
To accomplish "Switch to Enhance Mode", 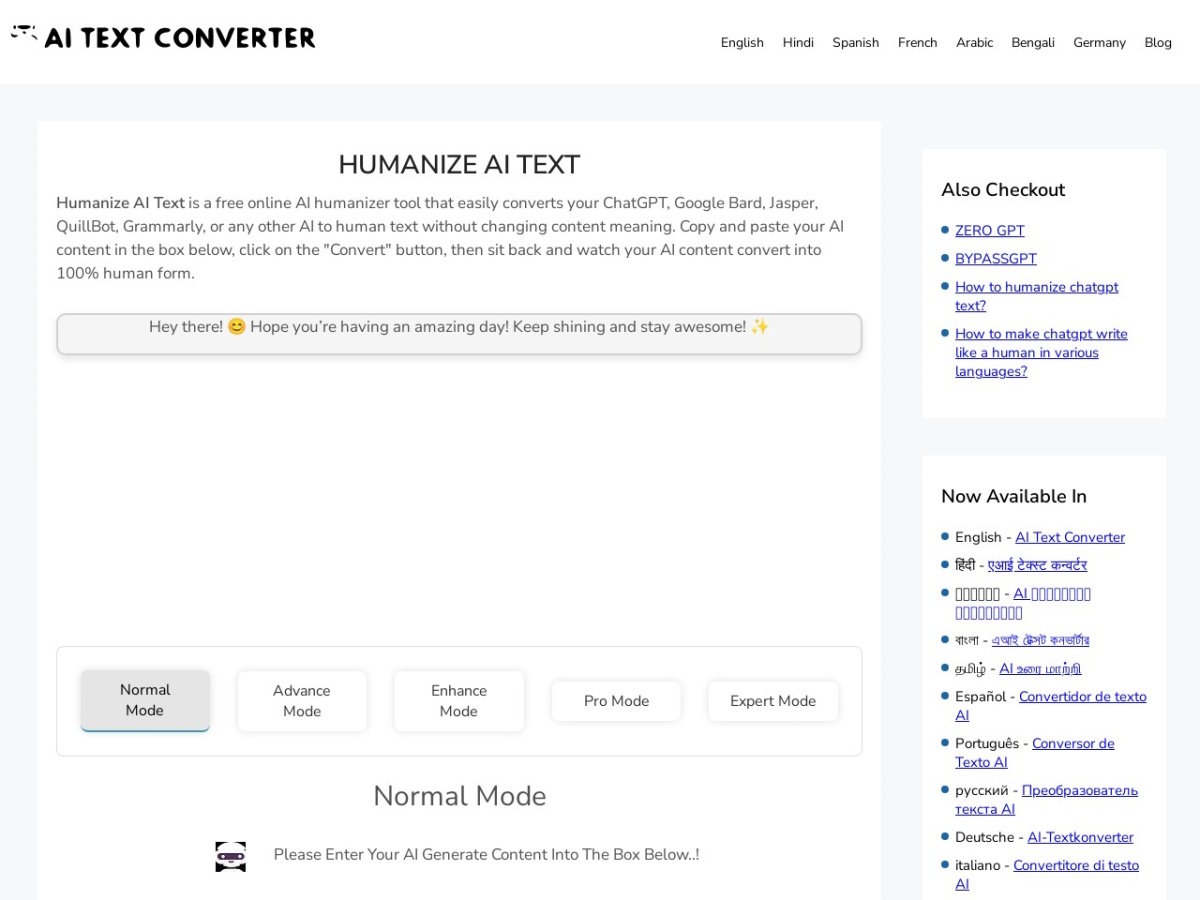I will tap(459, 700).
